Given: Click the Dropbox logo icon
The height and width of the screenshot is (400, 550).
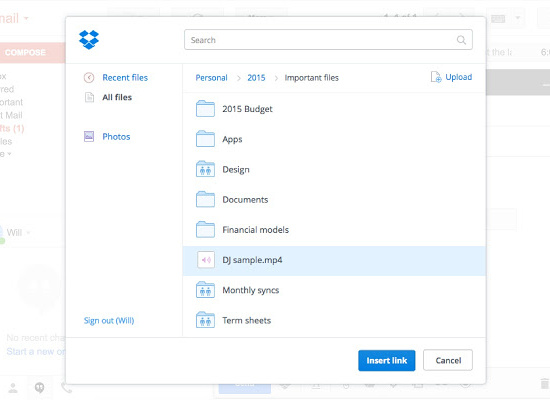Looking at the screenshot, I should pyautogui.click(x=89, y=40).
